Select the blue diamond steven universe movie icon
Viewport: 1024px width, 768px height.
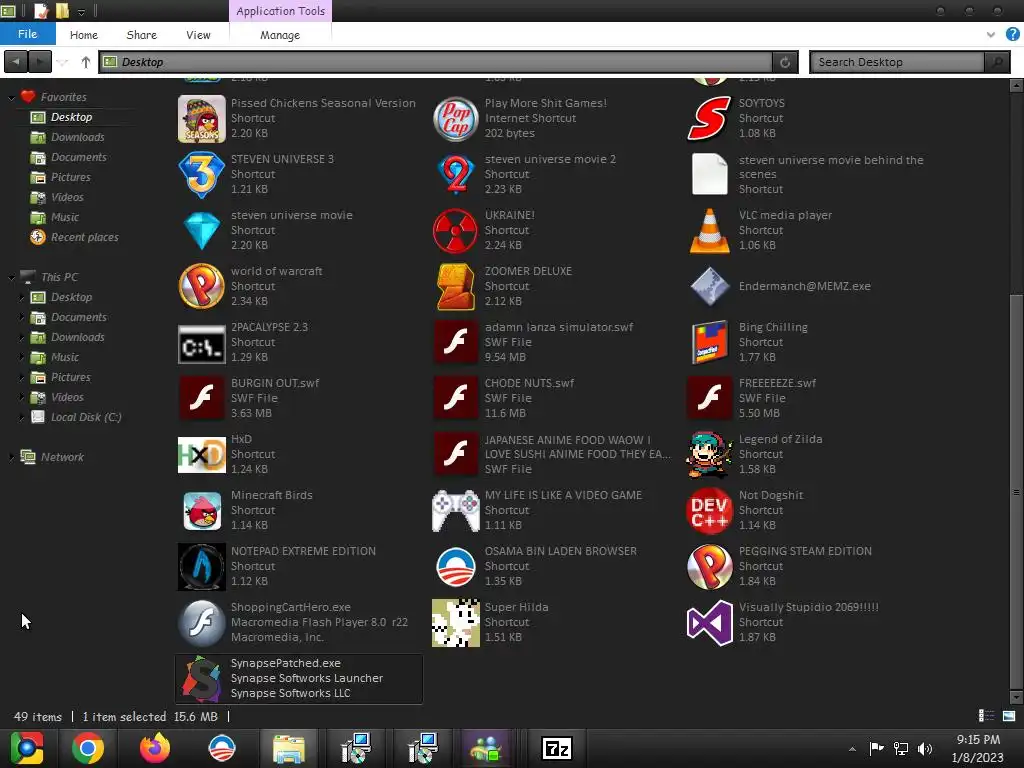coord(202,231)
